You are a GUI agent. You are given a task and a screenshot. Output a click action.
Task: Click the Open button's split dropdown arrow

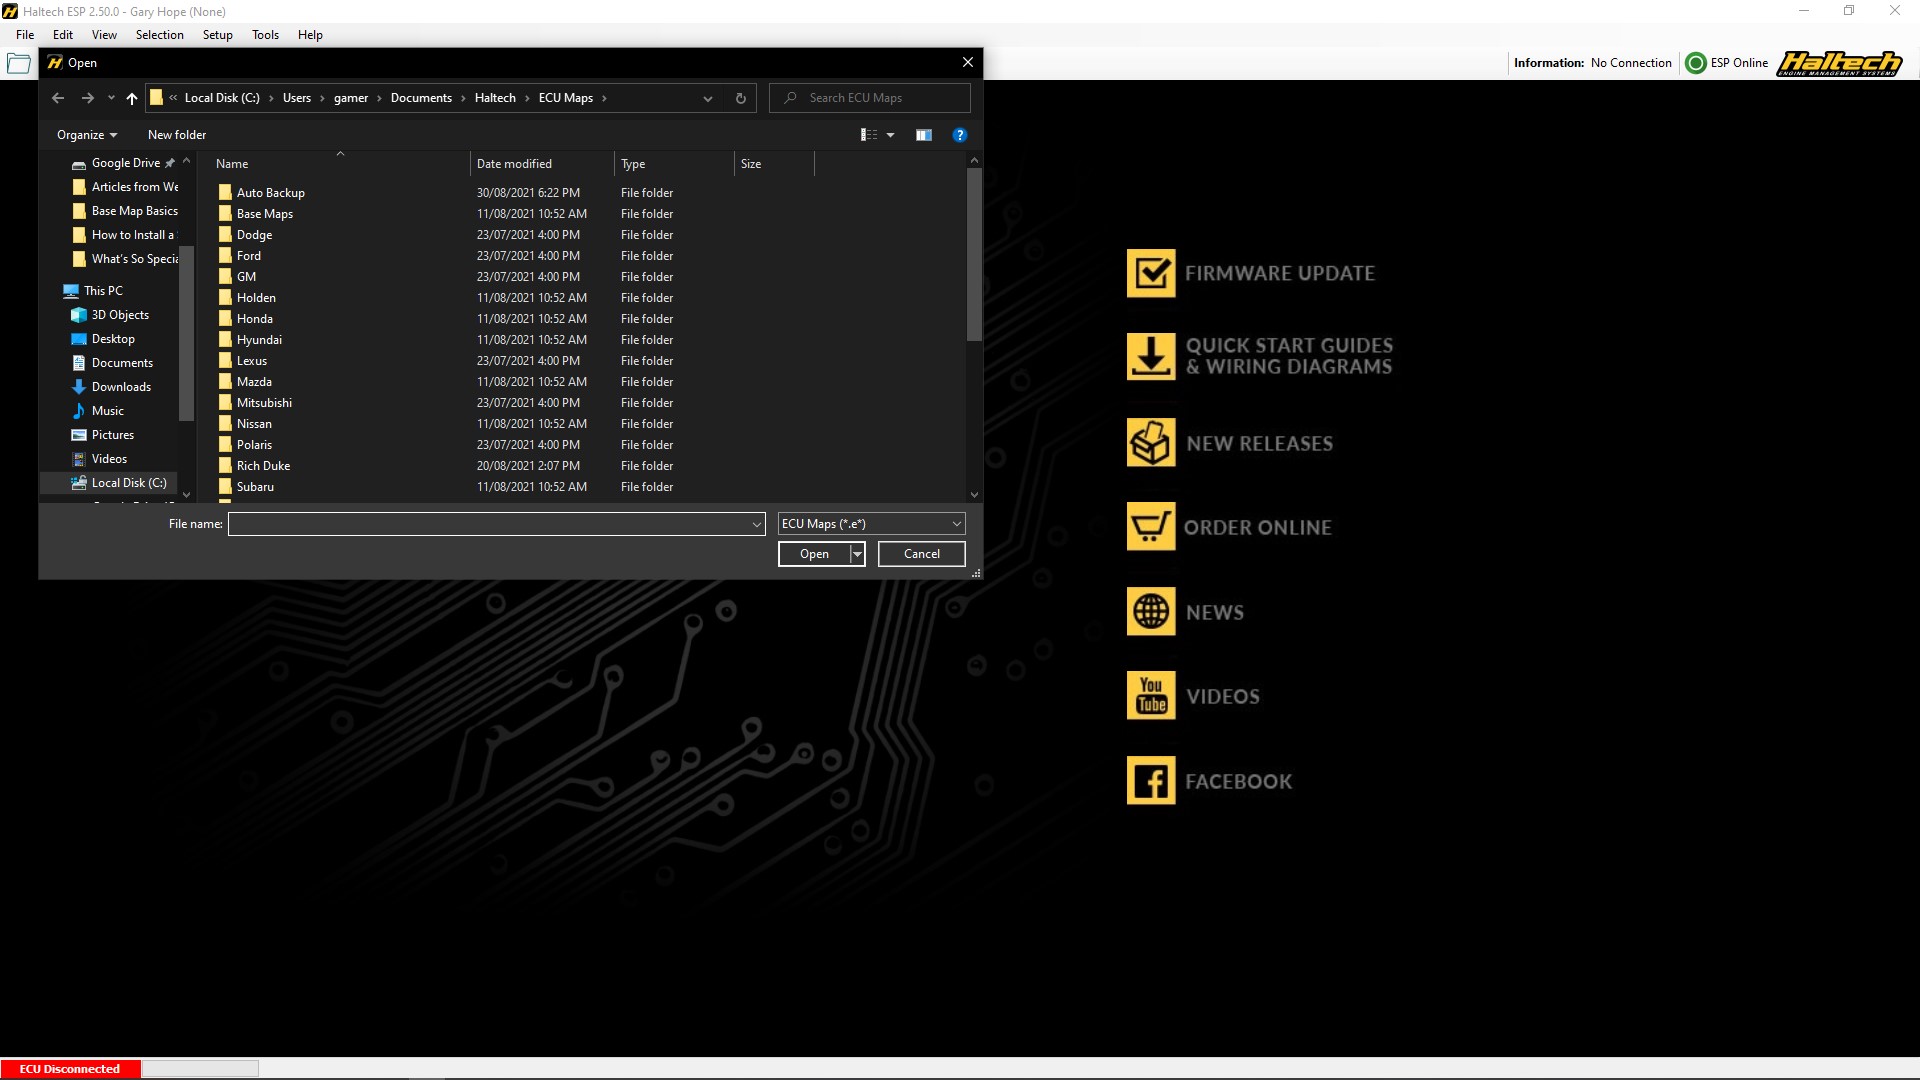click(x=857, y=554)
